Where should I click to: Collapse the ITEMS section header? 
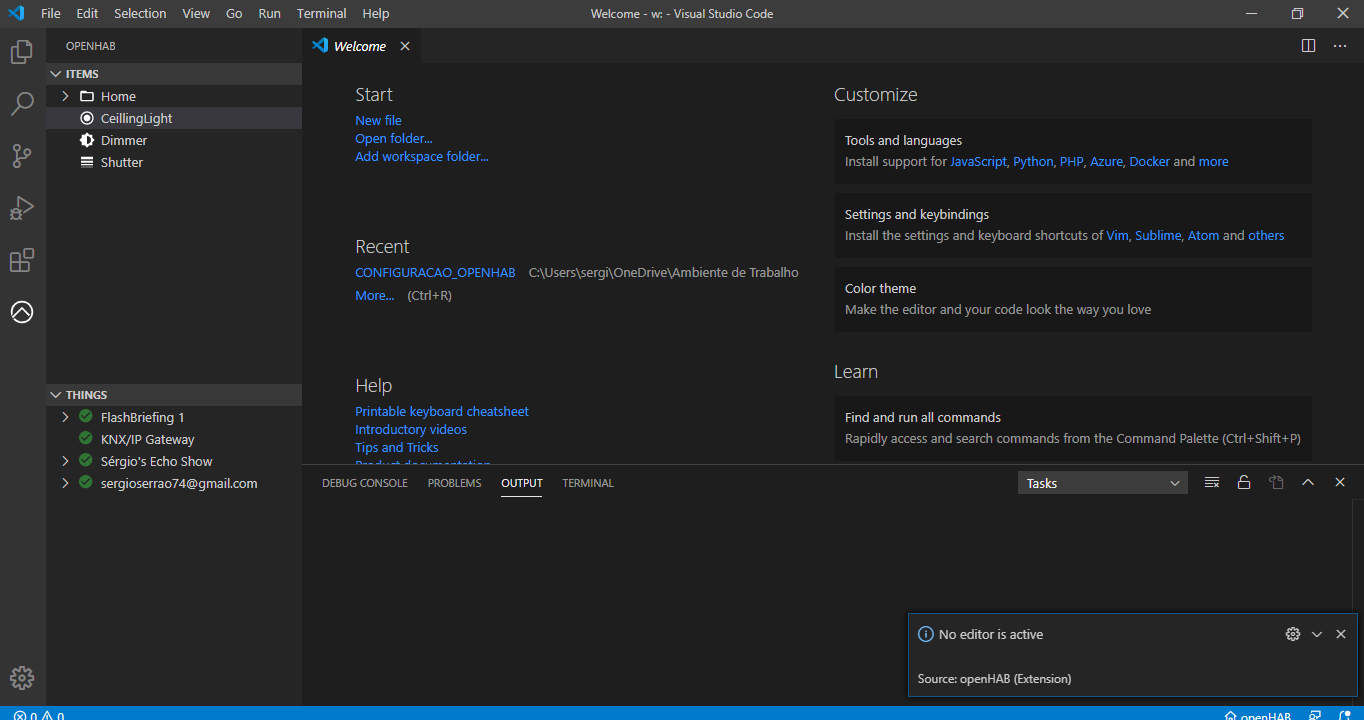pyautogui.click(x=82, y=74)
